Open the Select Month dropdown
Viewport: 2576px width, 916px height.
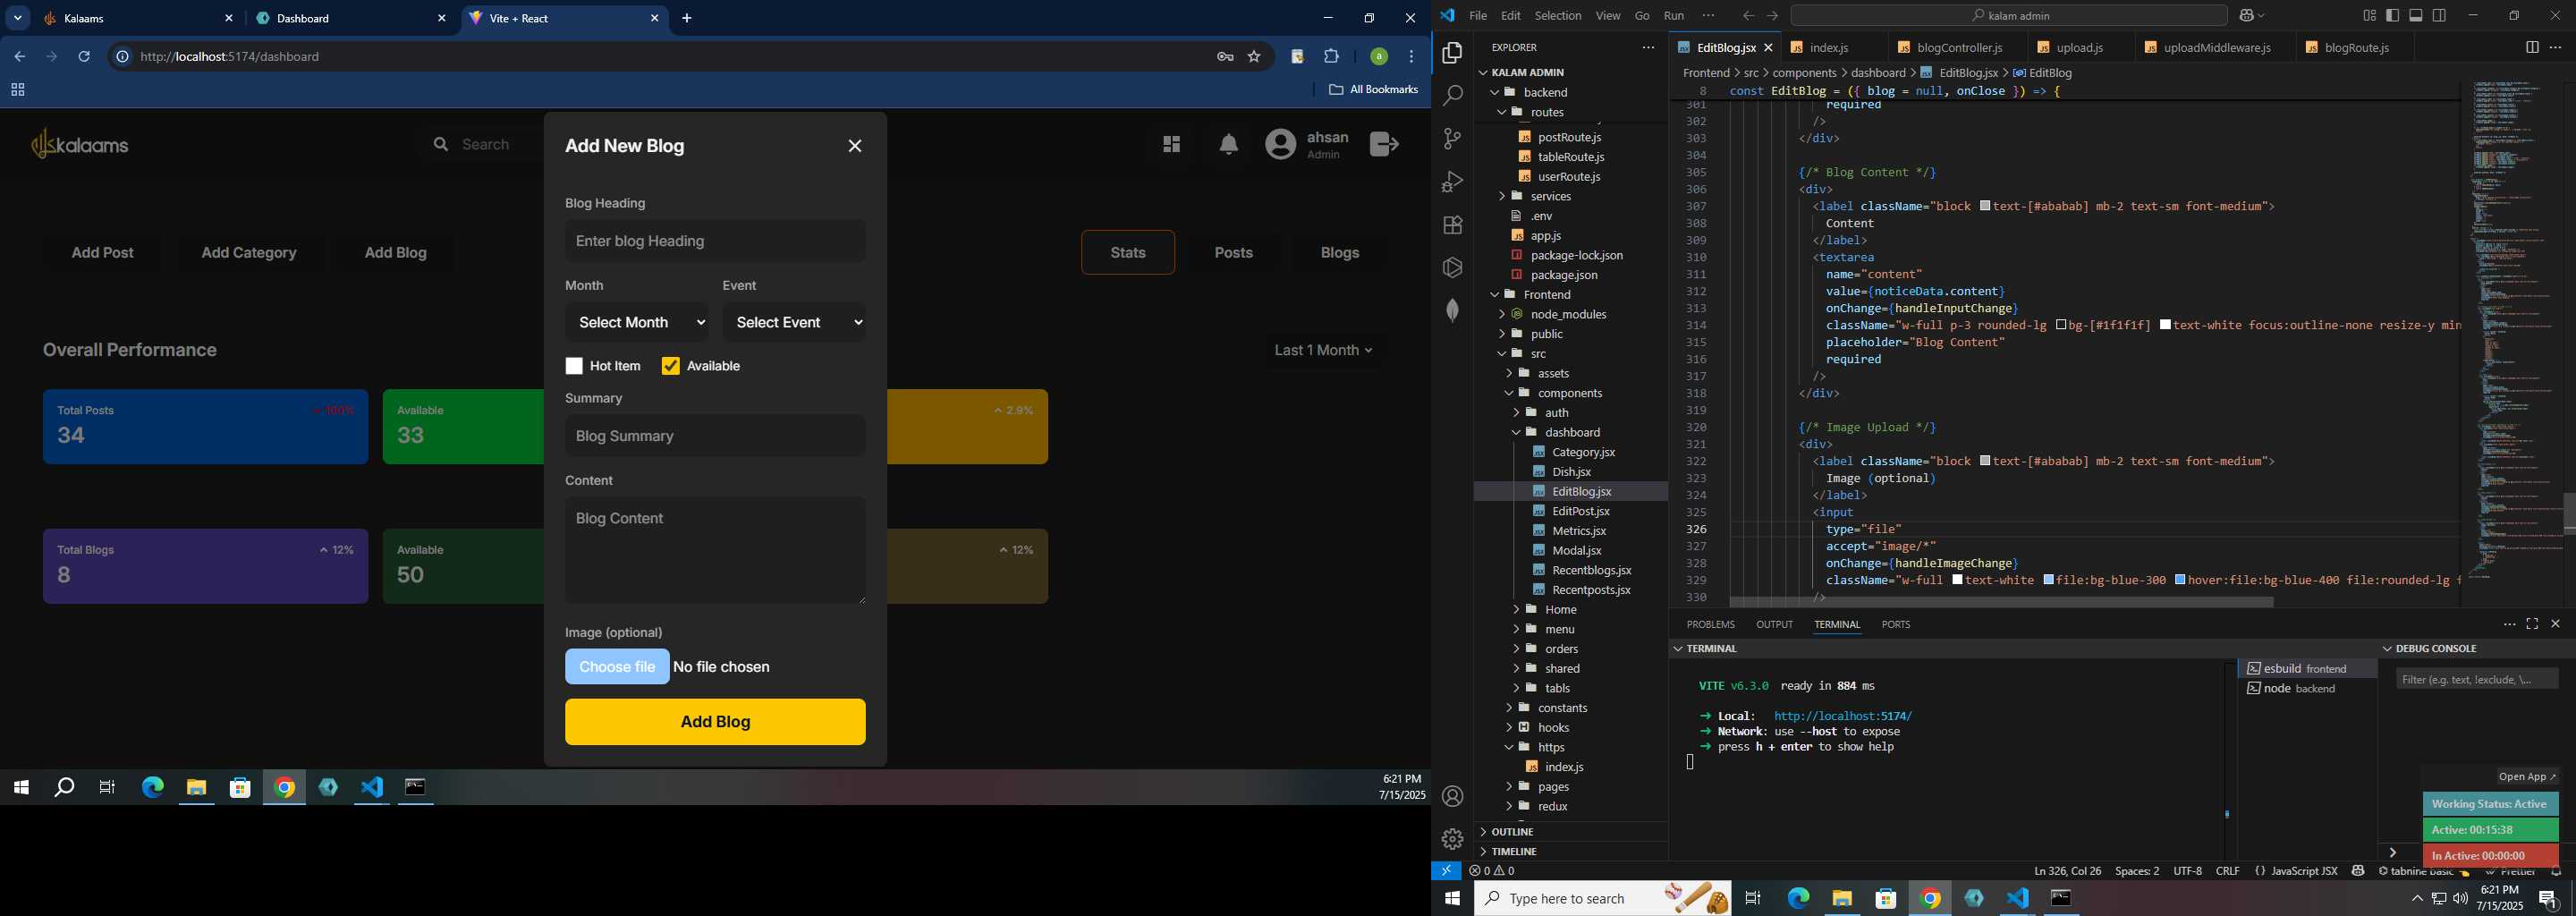(x=637, y=322)
